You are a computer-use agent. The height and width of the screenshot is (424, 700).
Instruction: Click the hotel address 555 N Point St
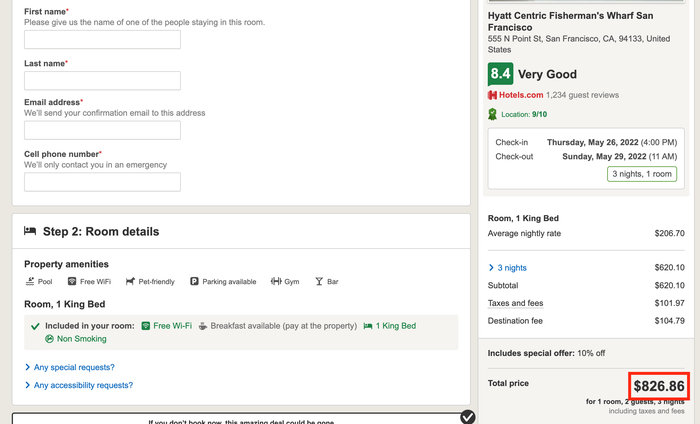tap(579, 44)
